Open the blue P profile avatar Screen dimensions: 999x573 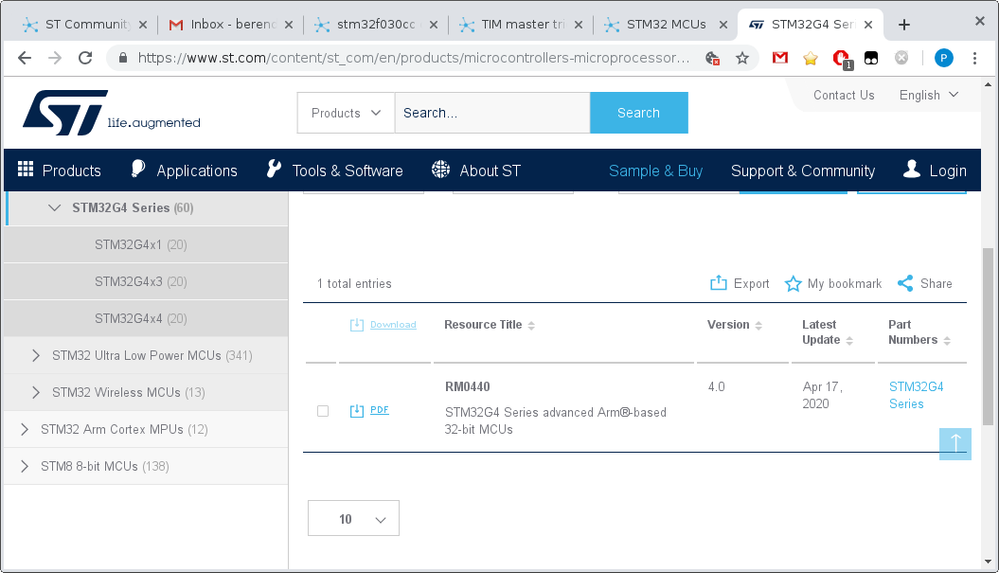[944, 58]
